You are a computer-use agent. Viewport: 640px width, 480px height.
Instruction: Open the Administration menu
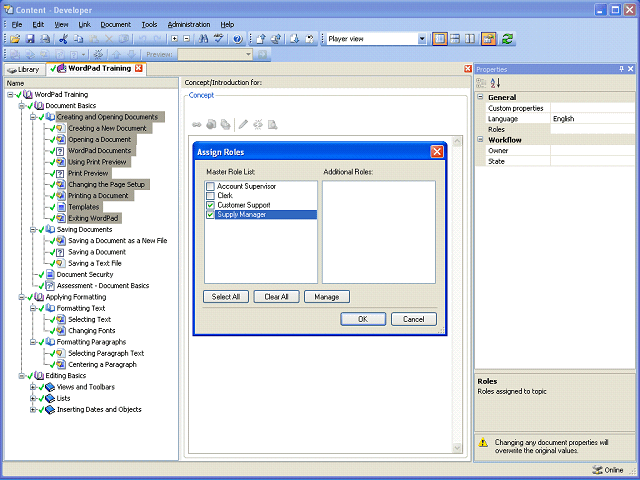click(x=189, y=24)
